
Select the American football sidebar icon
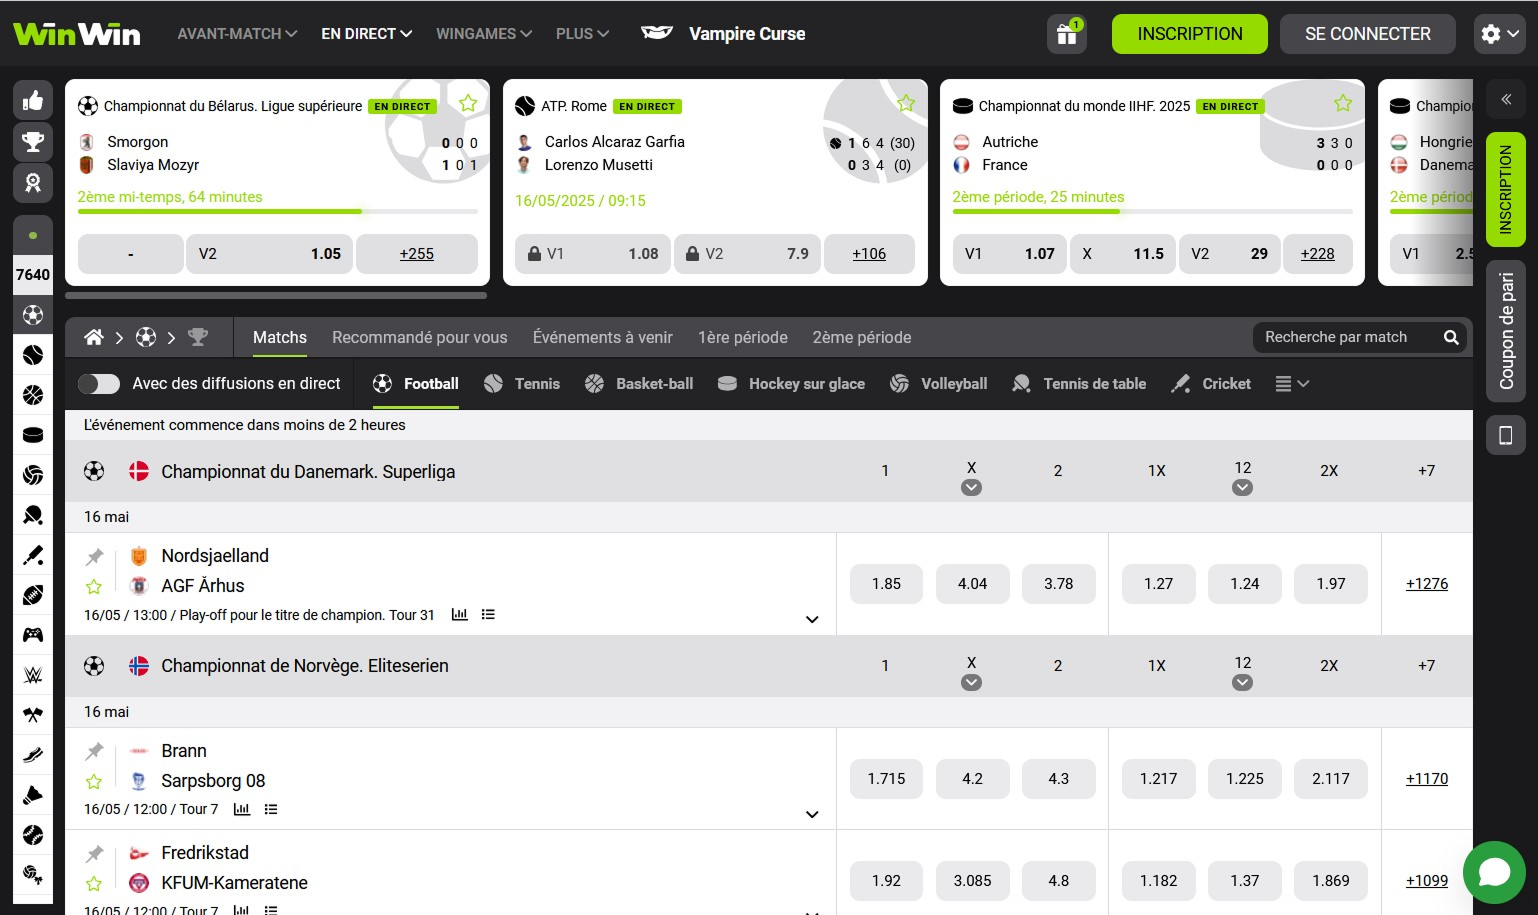coord(33,595)
